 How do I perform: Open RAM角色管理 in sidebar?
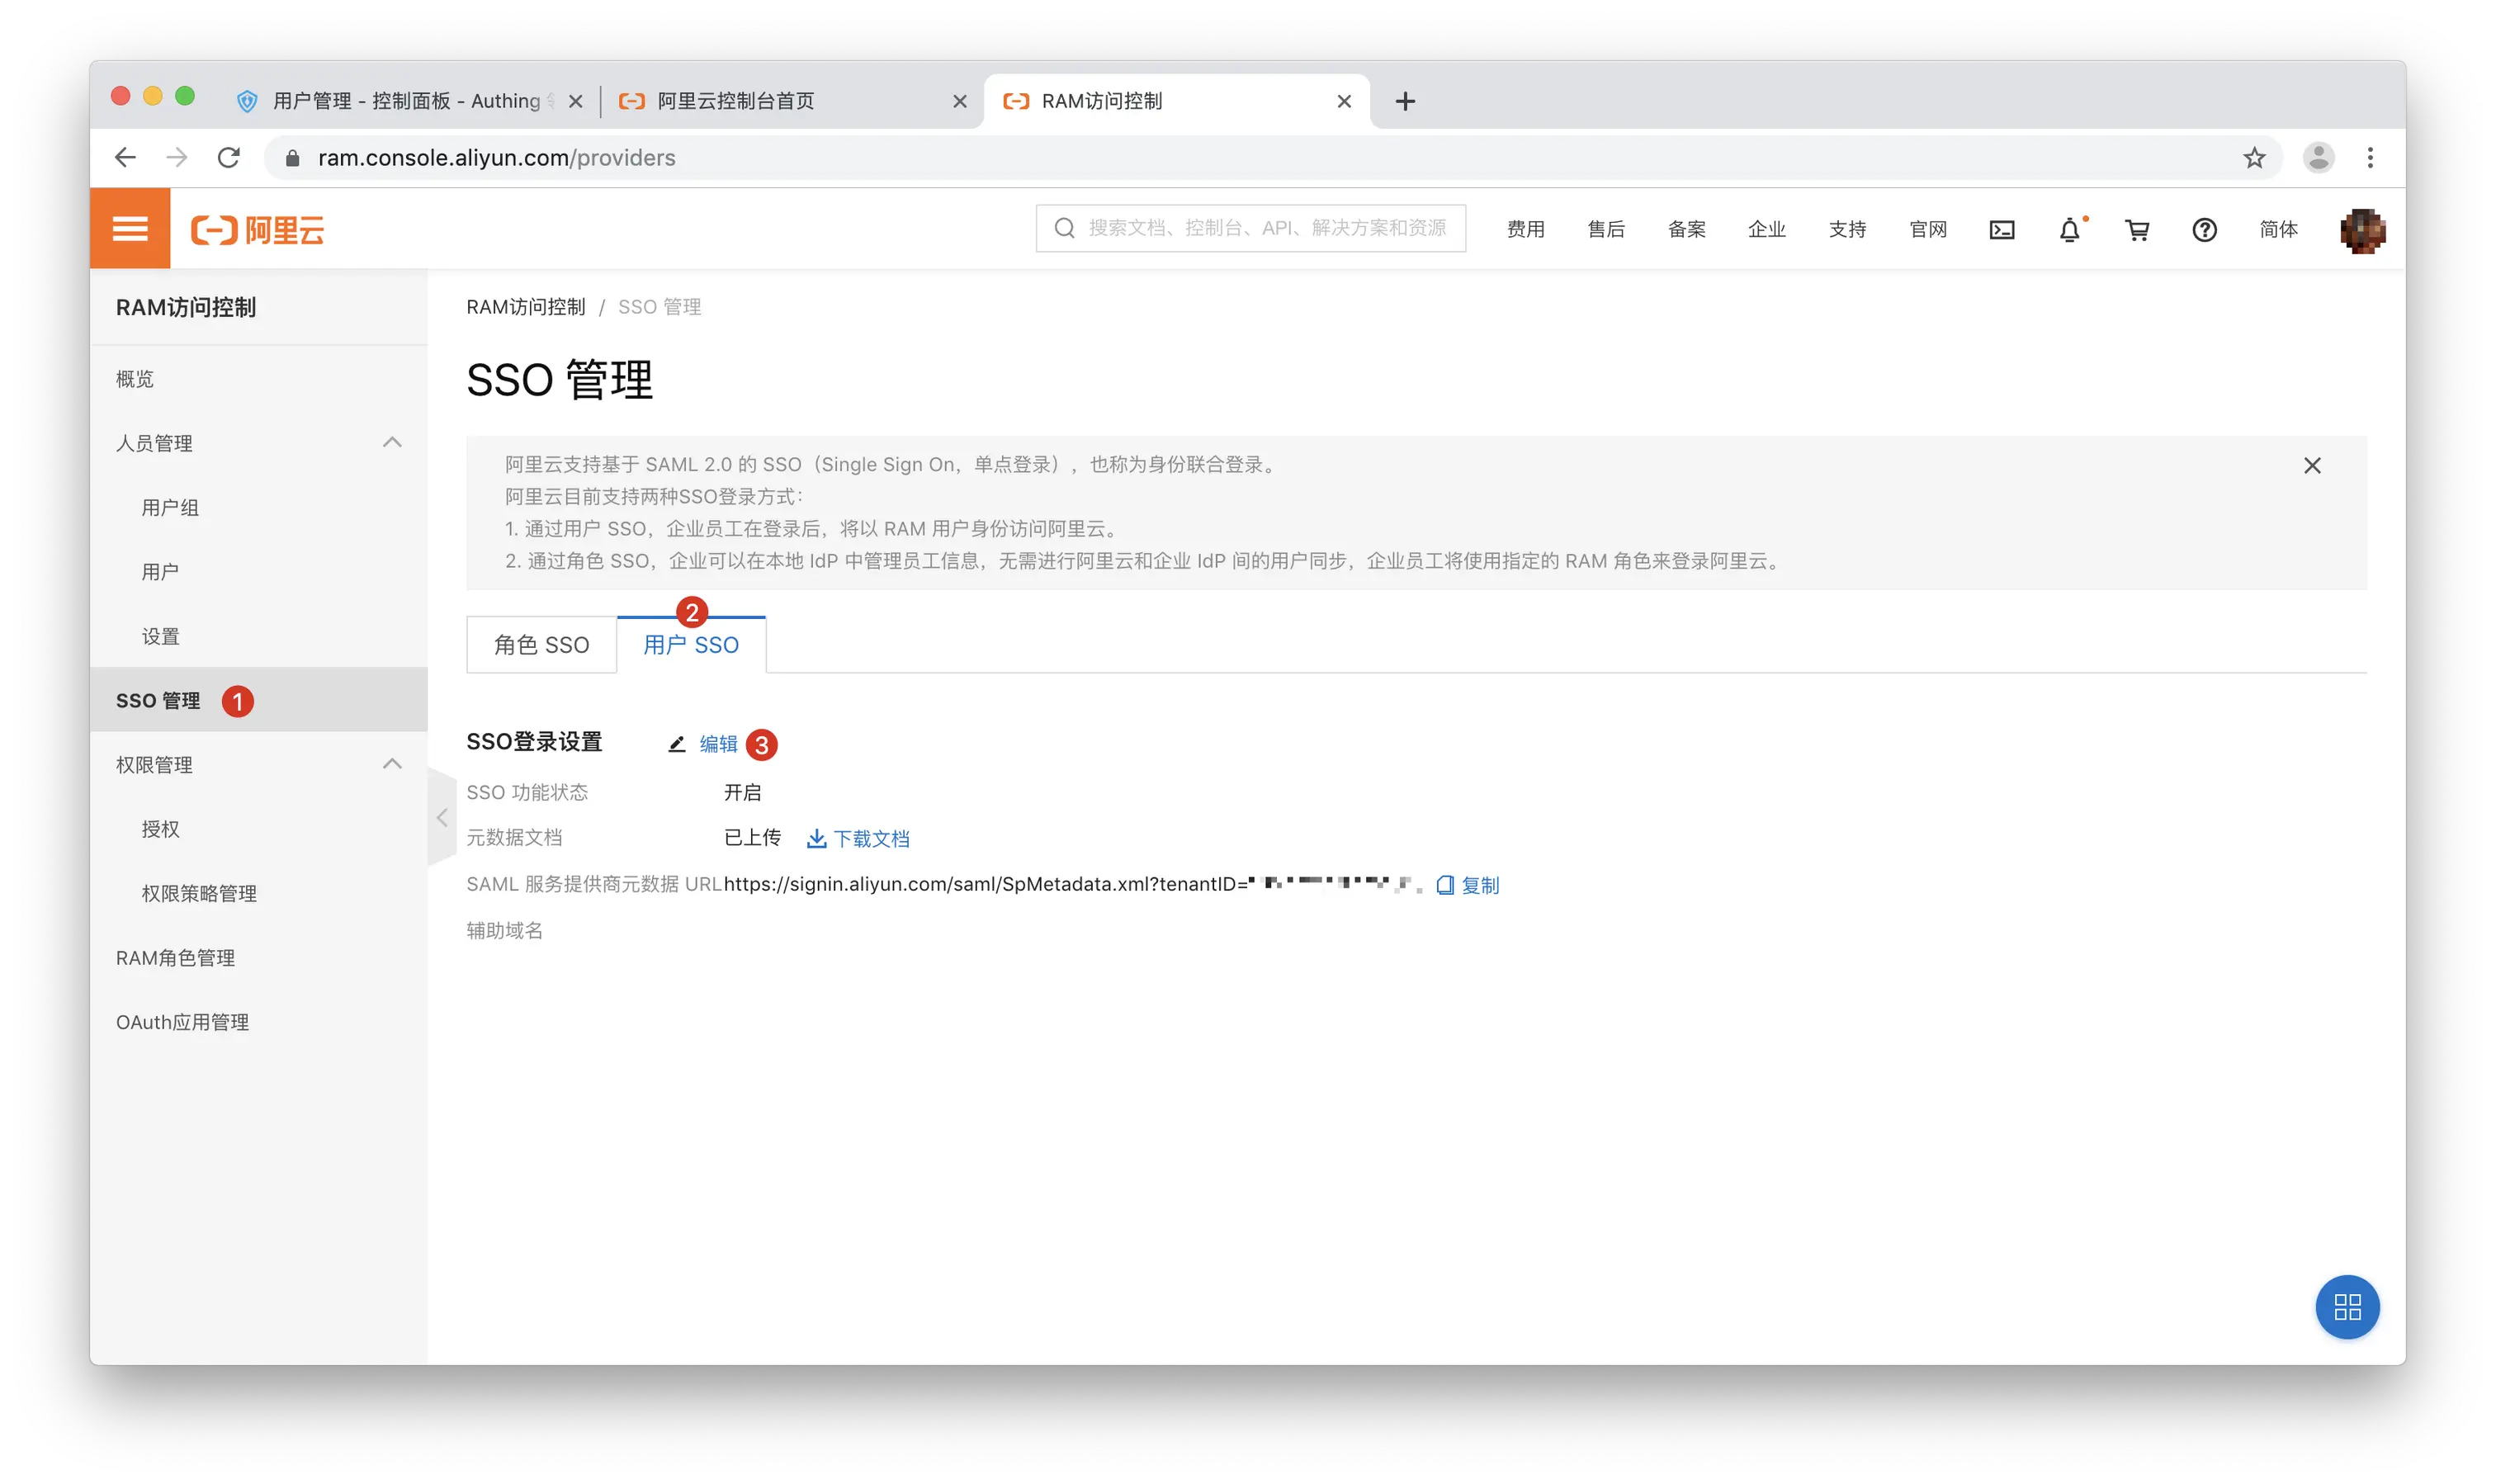(176, 958)
